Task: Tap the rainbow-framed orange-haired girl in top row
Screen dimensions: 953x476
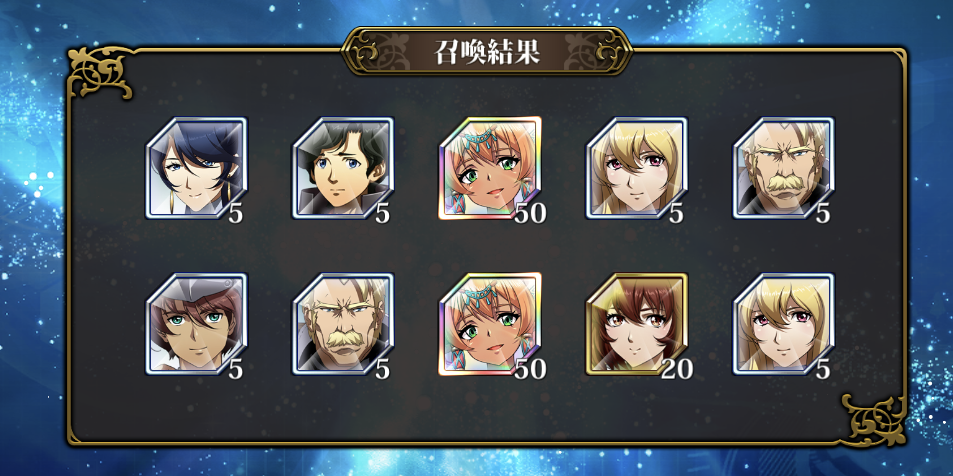Action: 490,168
